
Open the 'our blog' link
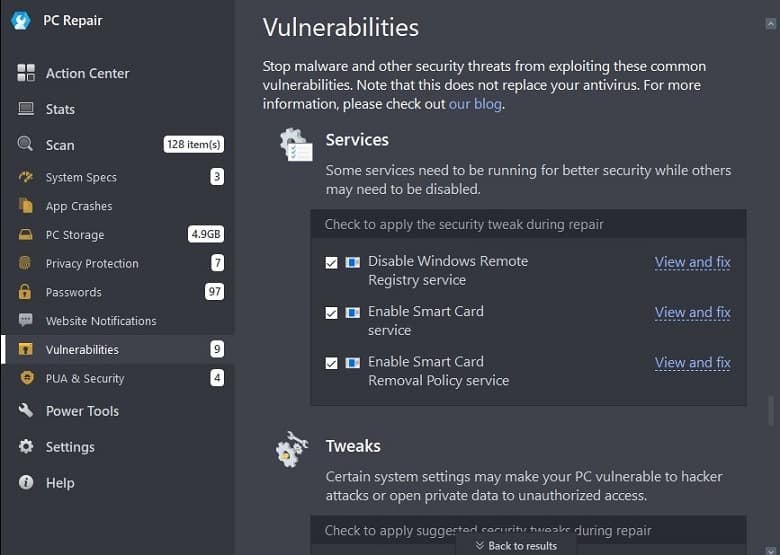(x=475, y=104)
